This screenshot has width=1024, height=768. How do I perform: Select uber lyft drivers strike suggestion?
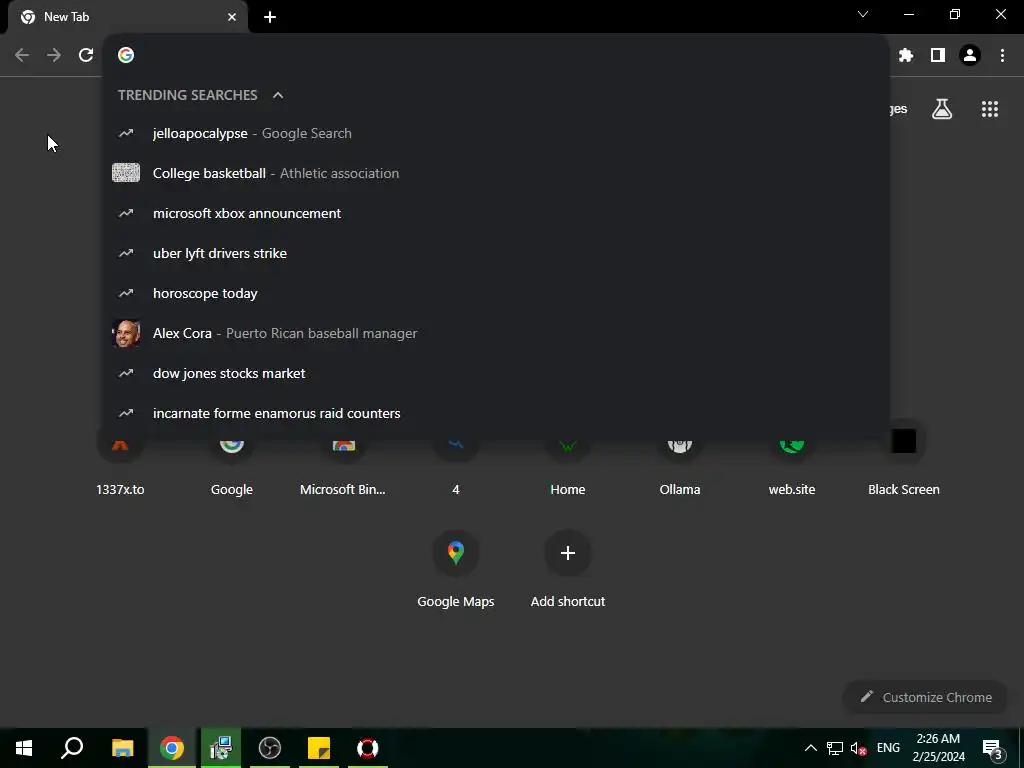coord(496,253)
